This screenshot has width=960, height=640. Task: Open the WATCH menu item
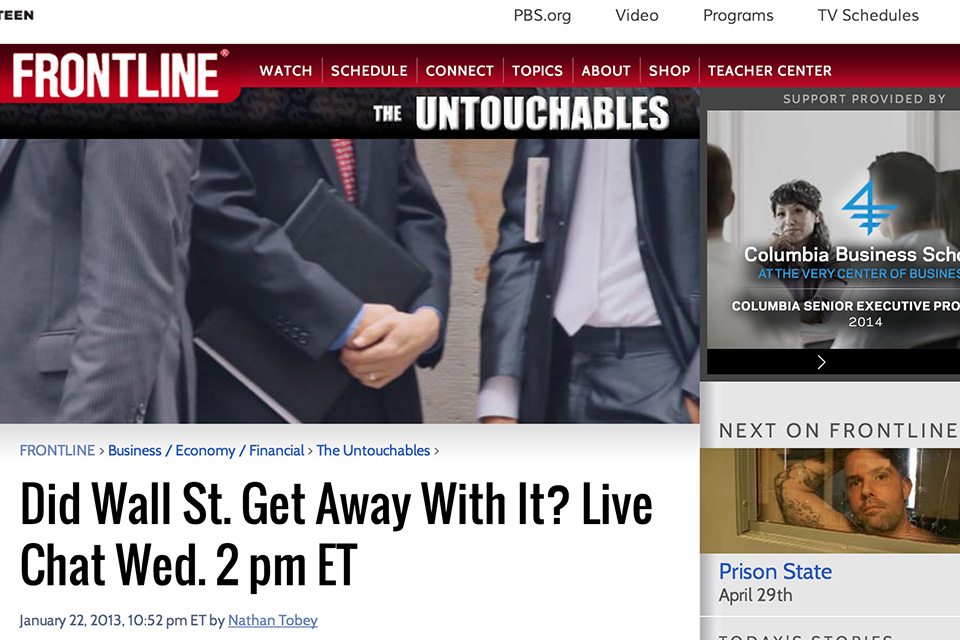286,71
